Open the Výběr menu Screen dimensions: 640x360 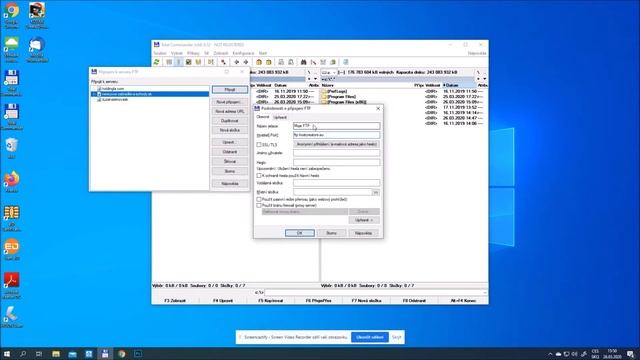tap(177, 53)
